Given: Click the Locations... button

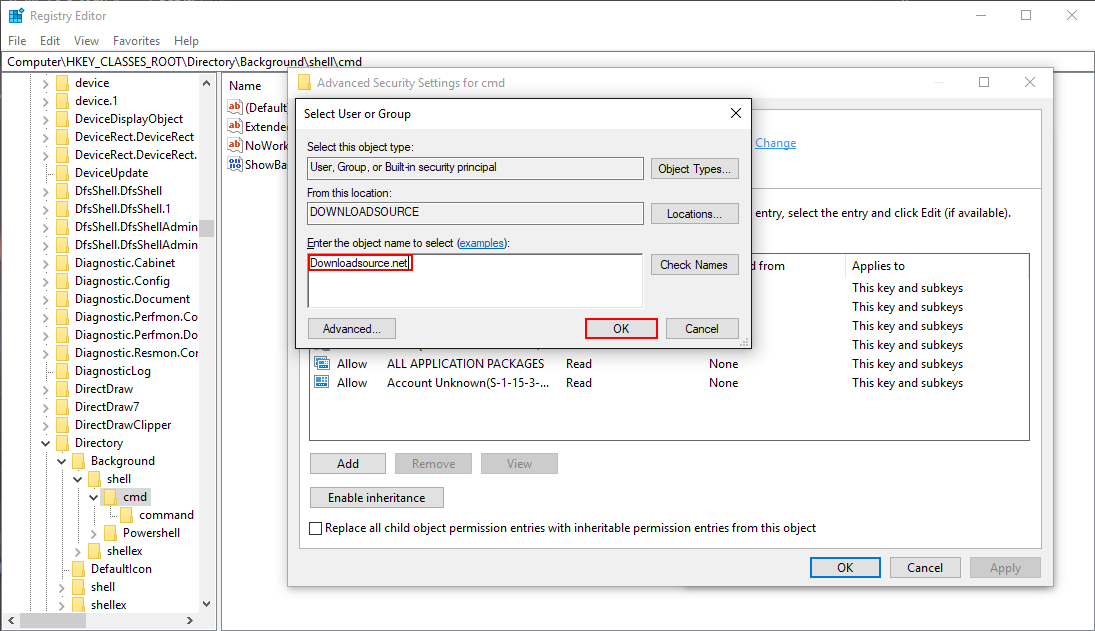Looking at the screenshot, I should click(694, 214).
